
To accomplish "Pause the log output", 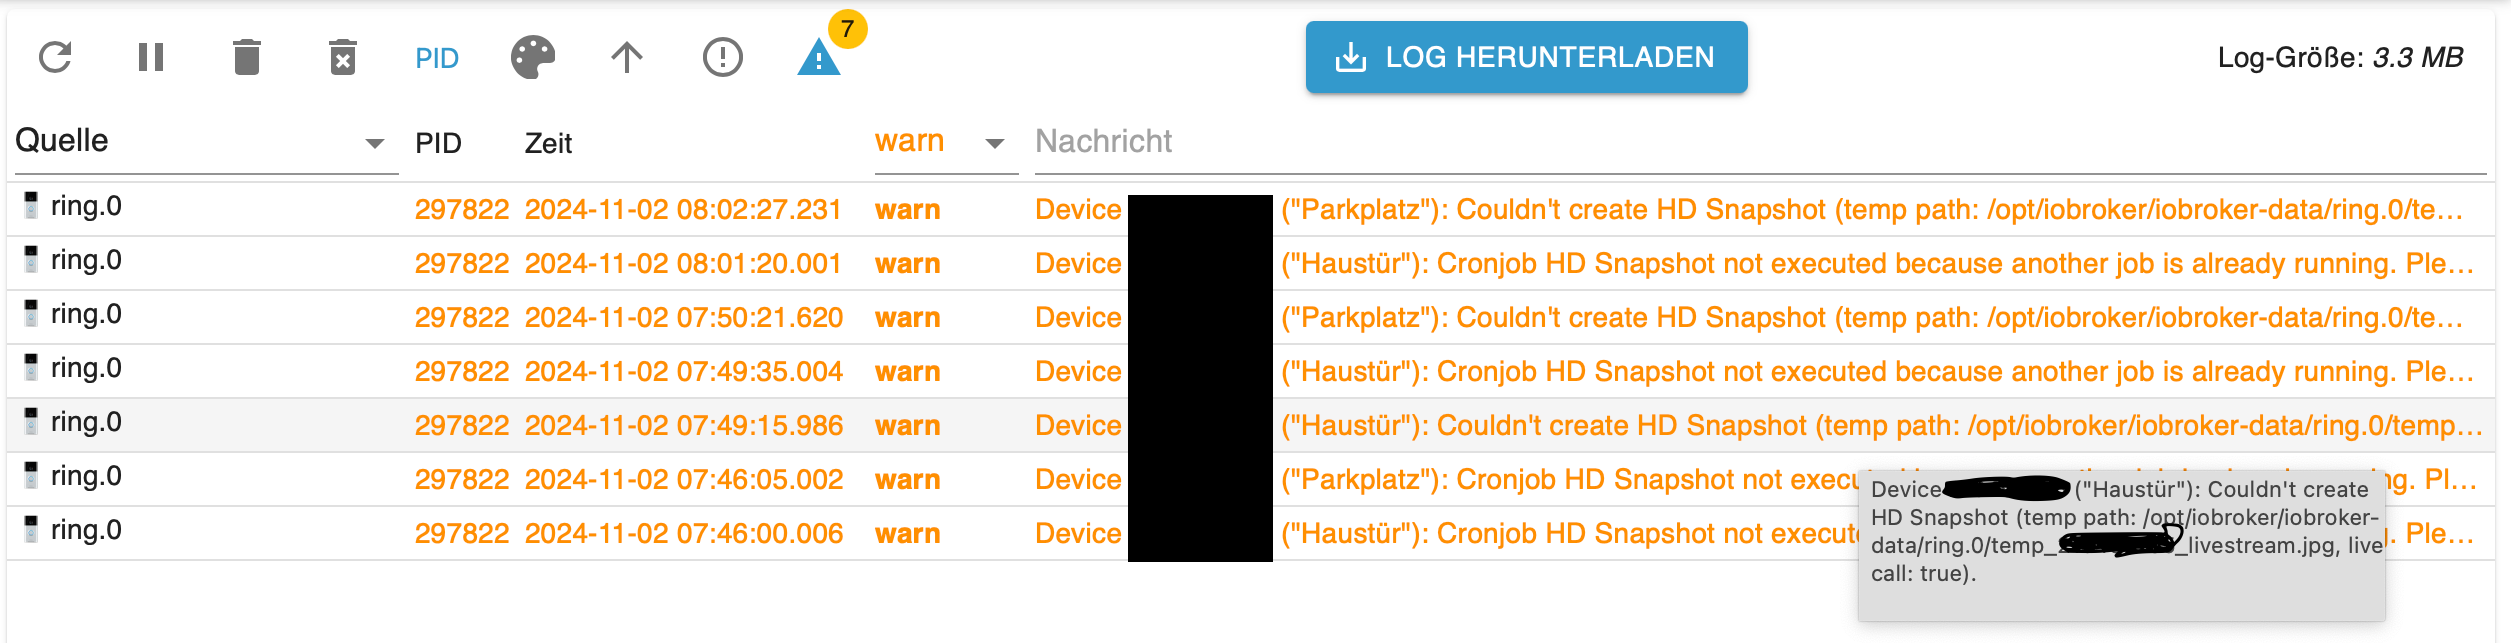I will 151,57.
